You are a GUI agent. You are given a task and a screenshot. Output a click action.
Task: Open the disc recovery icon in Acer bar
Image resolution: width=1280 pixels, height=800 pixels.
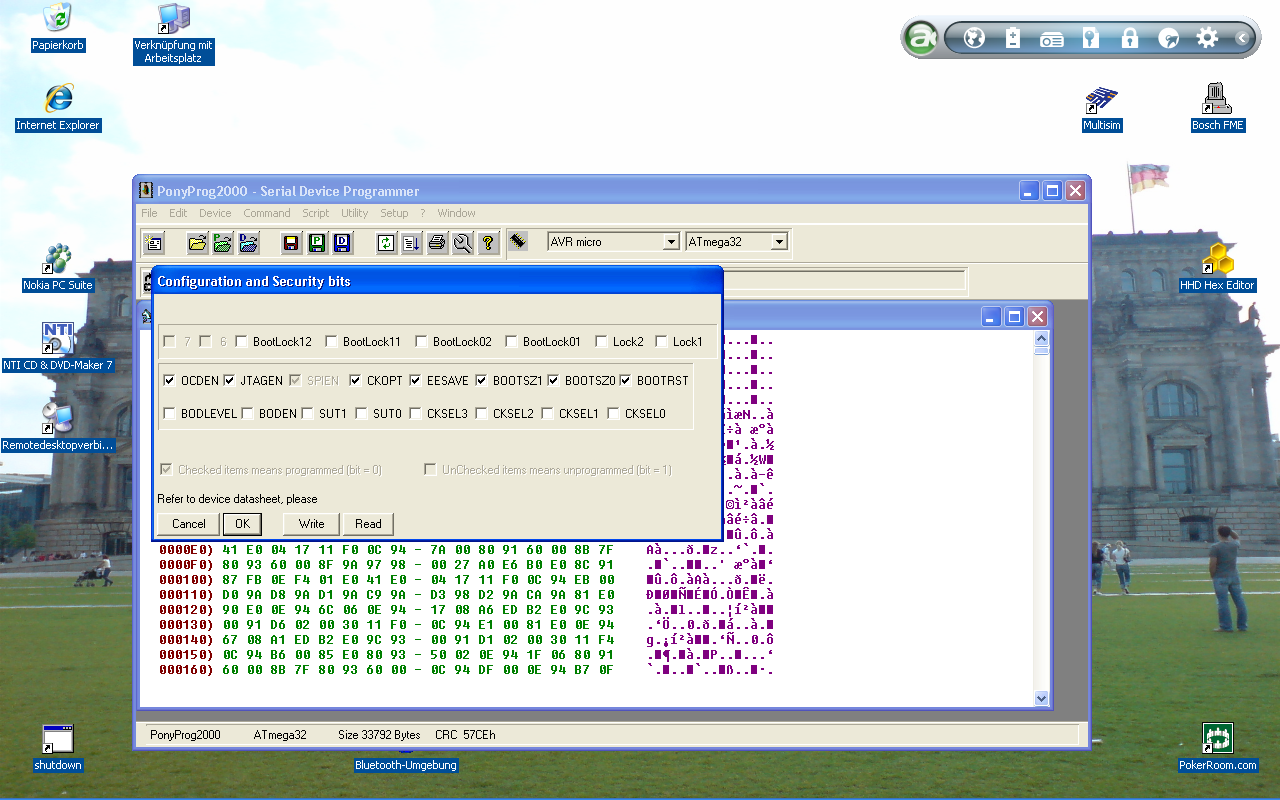[1168, 38]
